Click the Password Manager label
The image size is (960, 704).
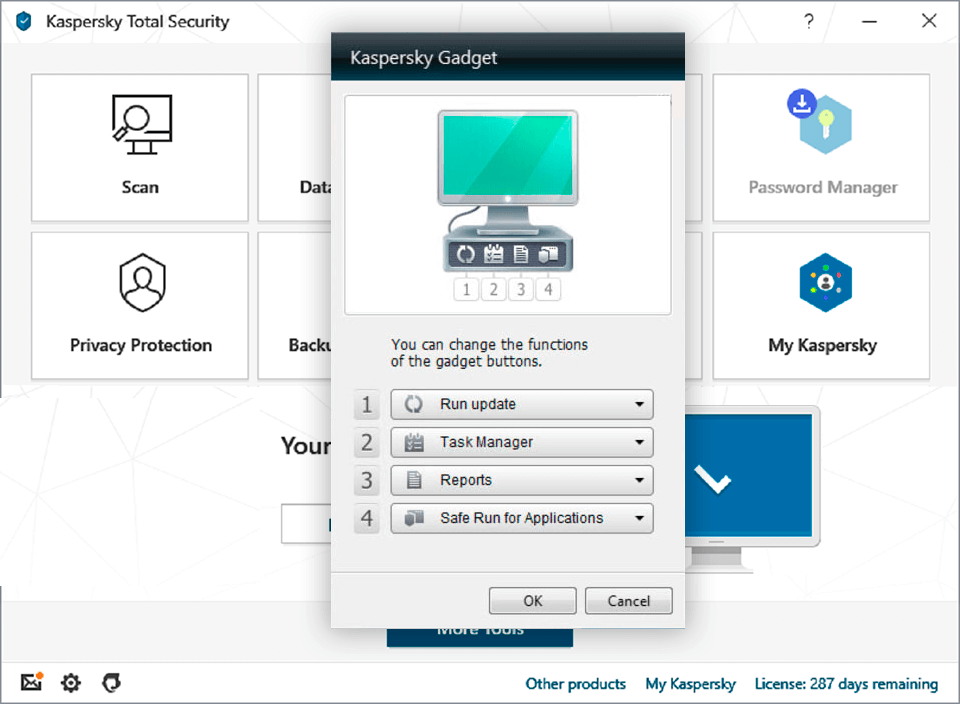[823, 187]
